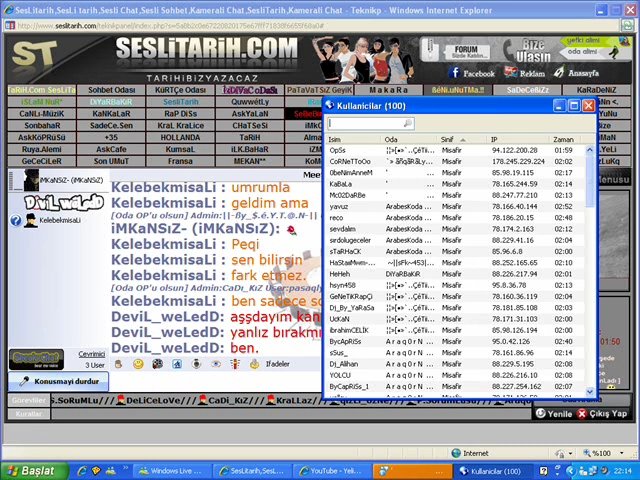
Task: Switch to KüRTÇe Odası room tab
Action: [x=180, y=90]
